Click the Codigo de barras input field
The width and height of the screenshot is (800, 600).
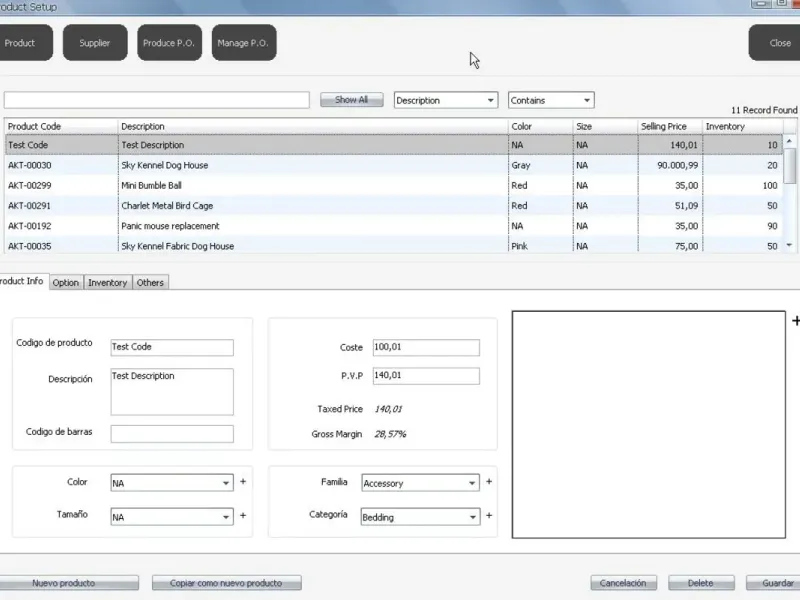172,434
